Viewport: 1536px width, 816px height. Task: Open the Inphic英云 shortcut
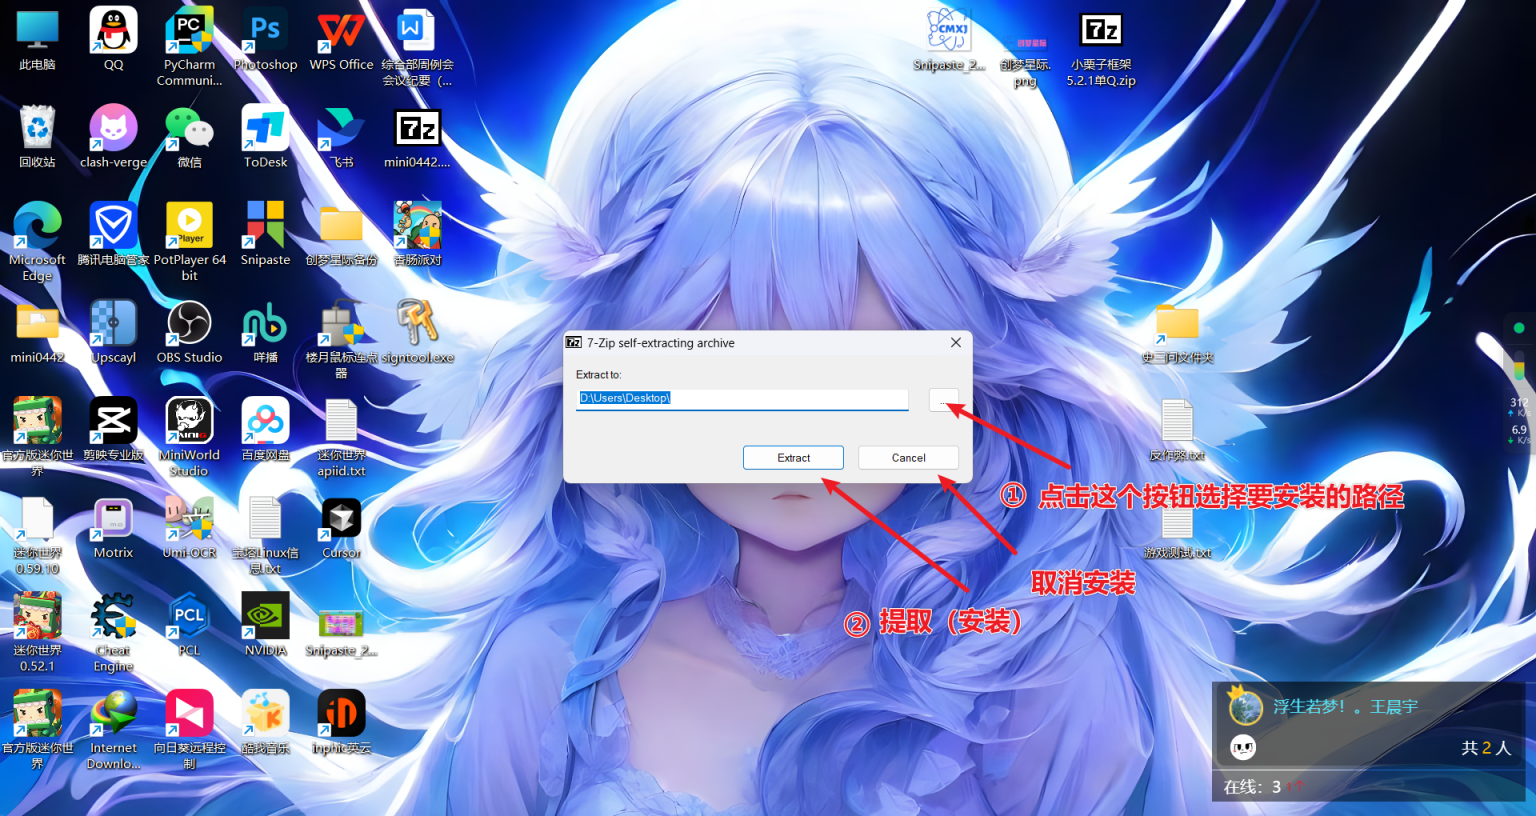pos(341,723)
